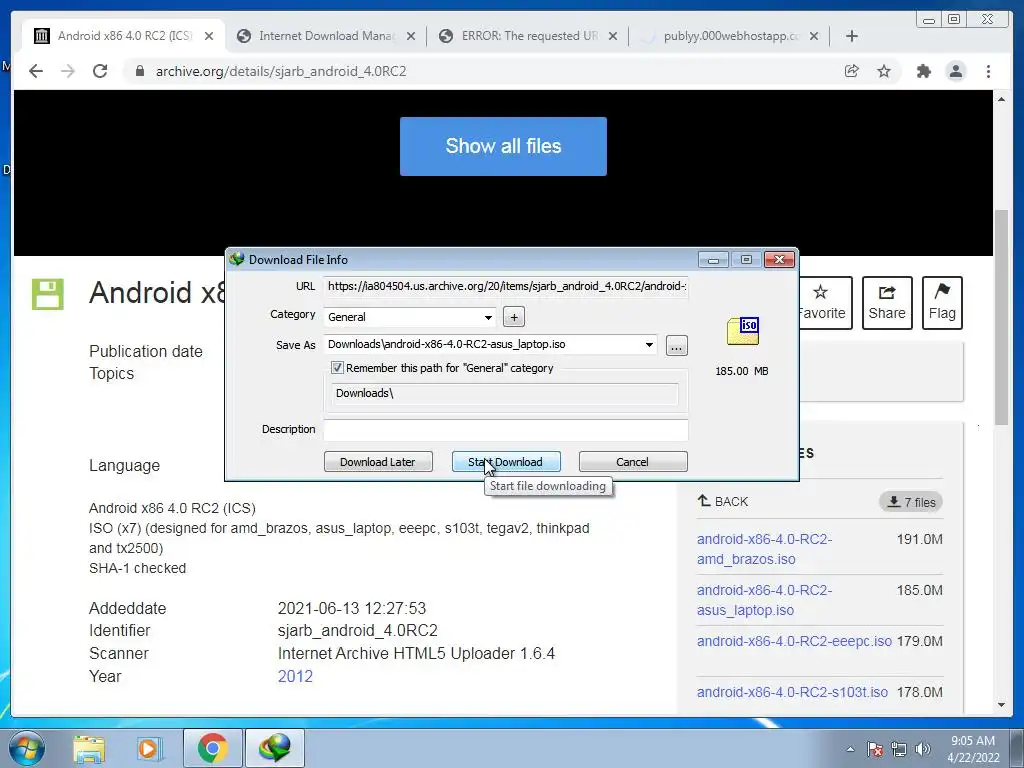Image resolution: width=1024 pixels, height=768 pixels.
Task: Click the taskbar clock 9:05 AM
Action: pyautogui.click(x=973, y=741)
